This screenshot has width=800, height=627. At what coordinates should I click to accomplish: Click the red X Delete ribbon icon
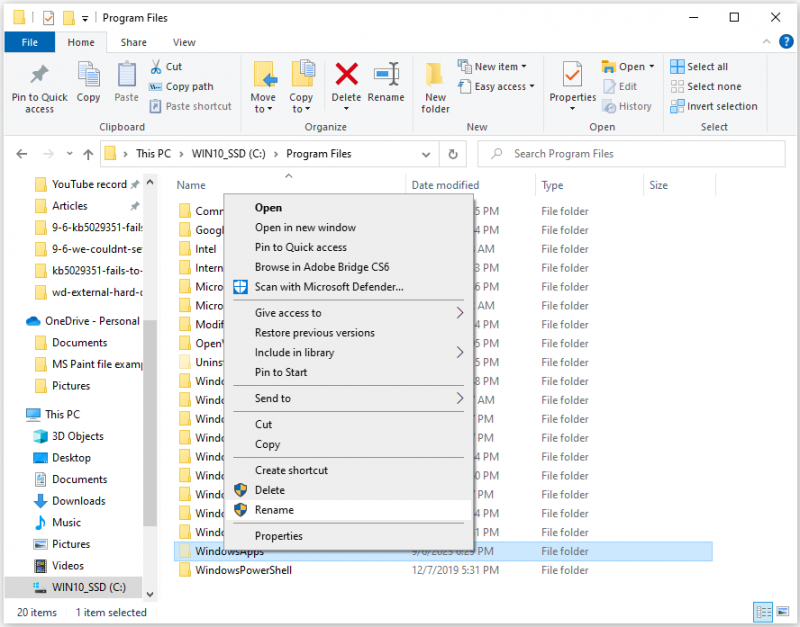[x=346, y=74]
